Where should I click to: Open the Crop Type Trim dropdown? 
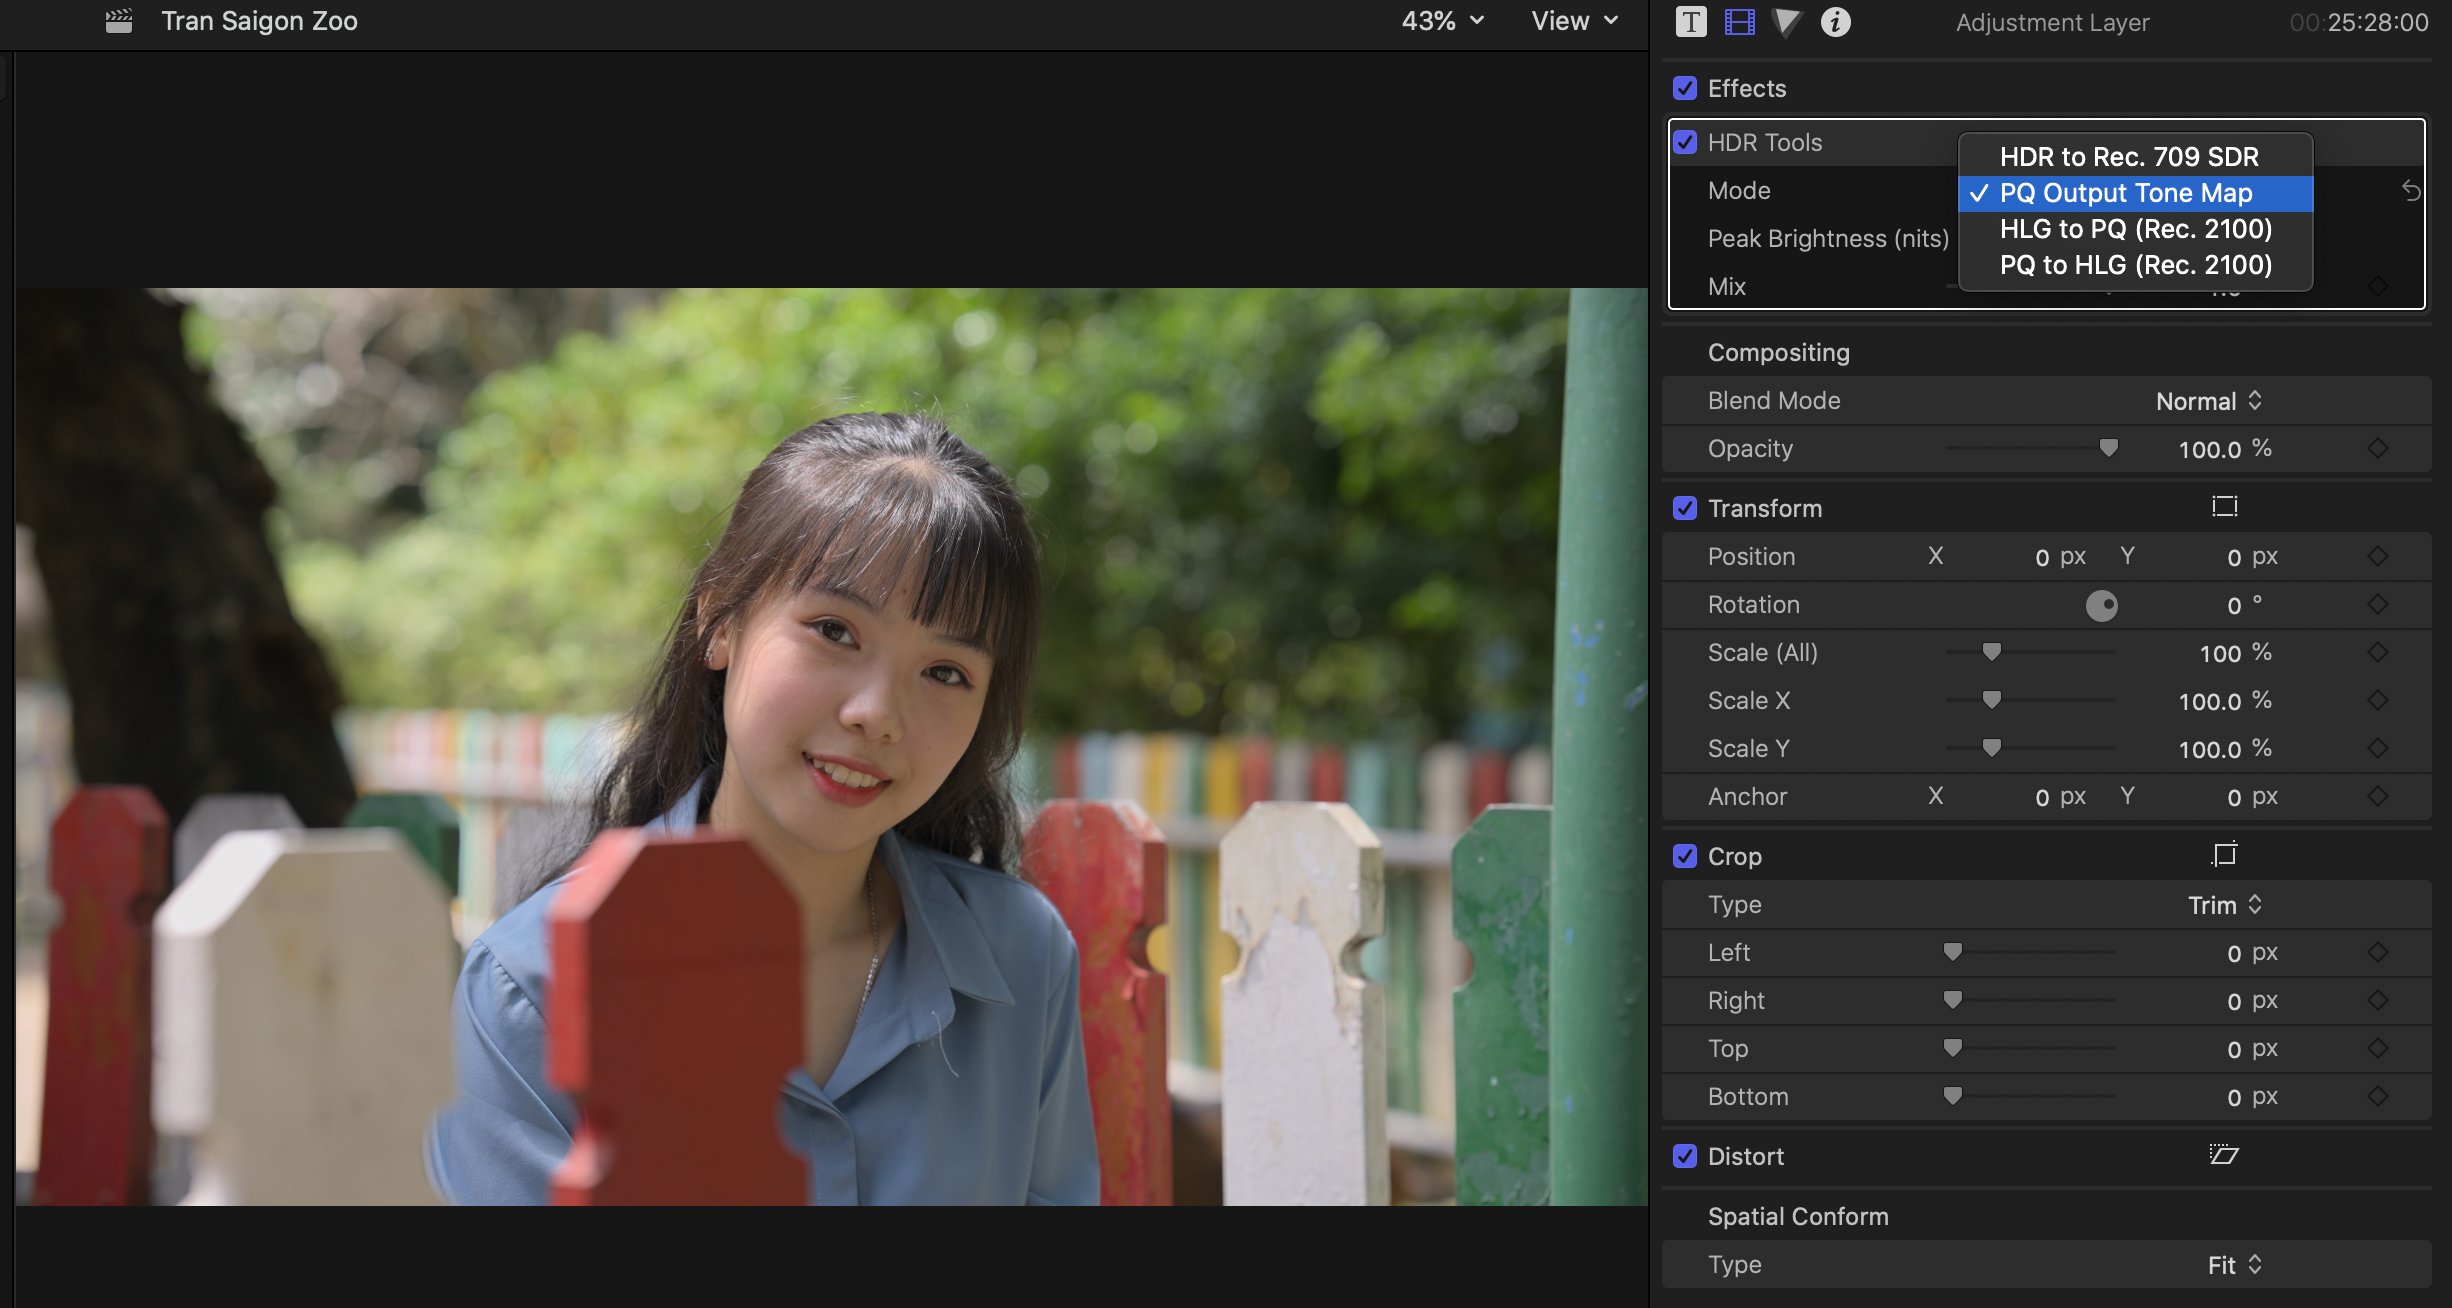(x=2224, y=905)
